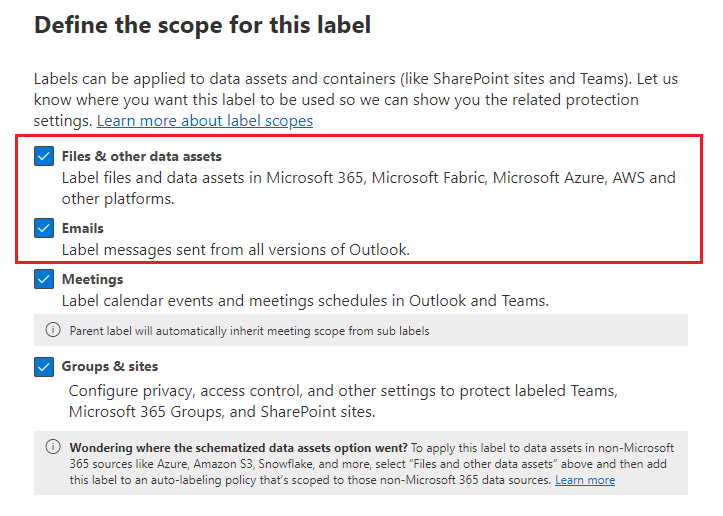Disable the Meetings scope checkbox

coord(44,279)
